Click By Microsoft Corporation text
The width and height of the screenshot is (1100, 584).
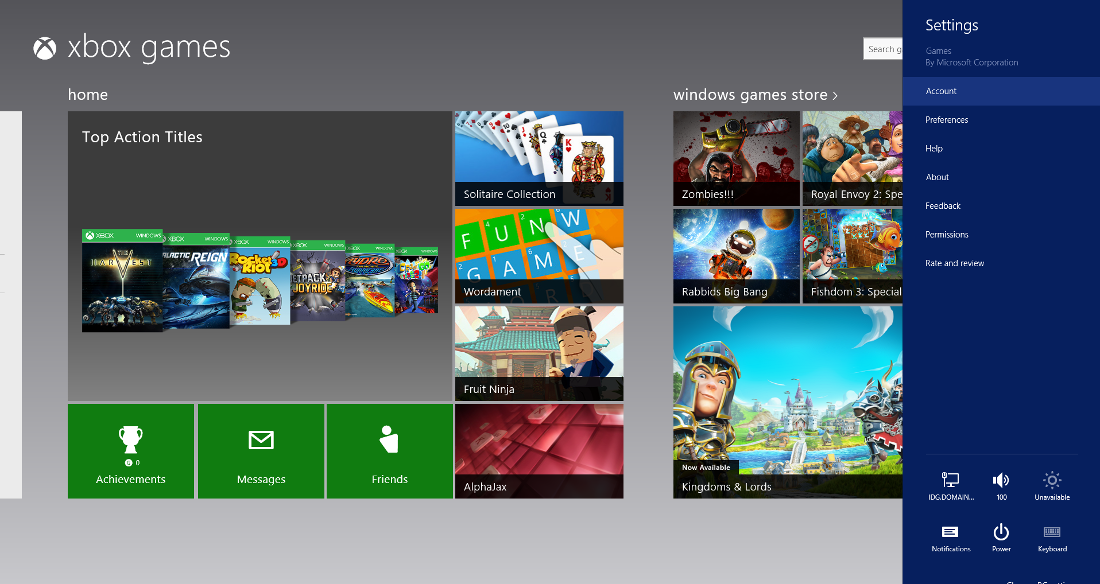[972, 62]
